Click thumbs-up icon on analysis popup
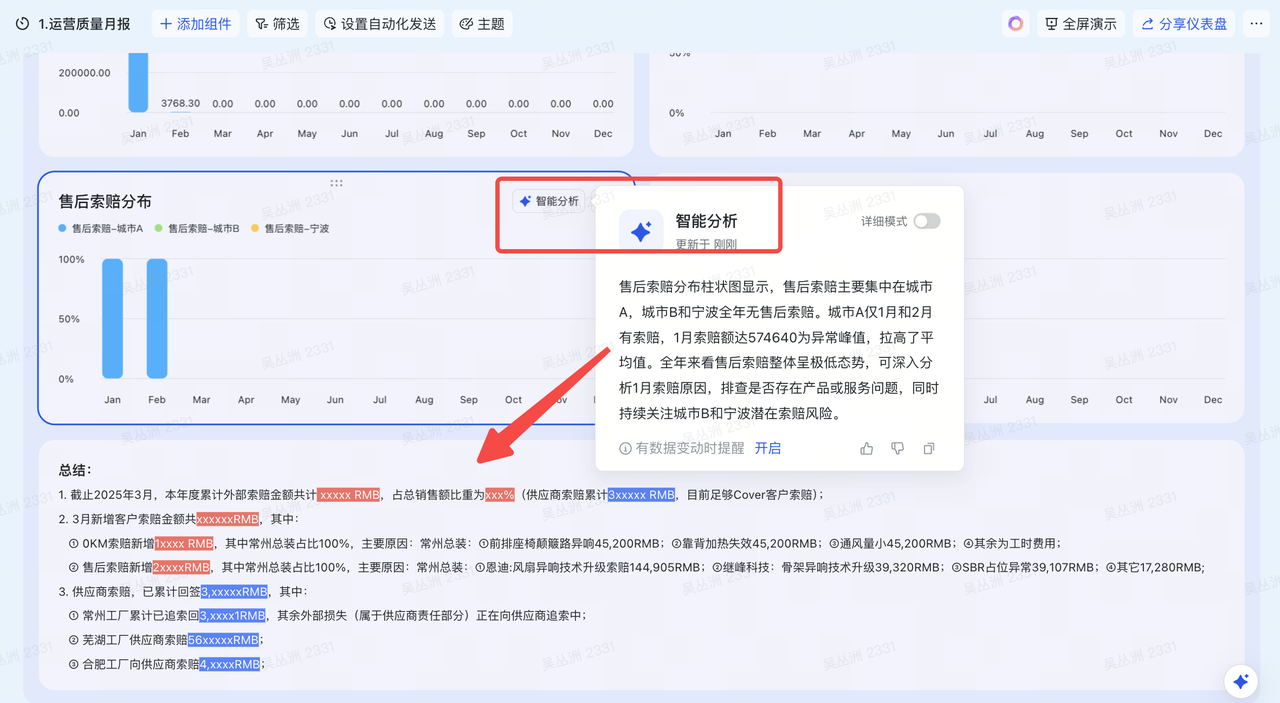 click(866, 448)
